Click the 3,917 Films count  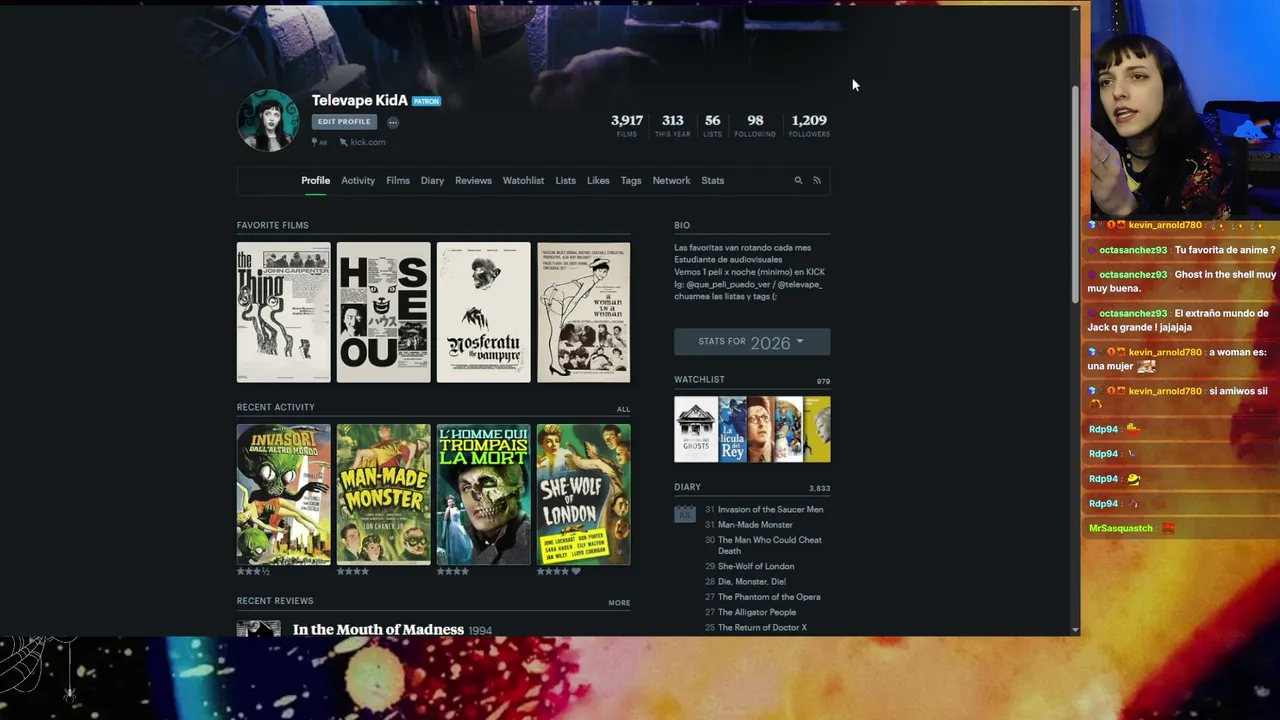point(627,125)
